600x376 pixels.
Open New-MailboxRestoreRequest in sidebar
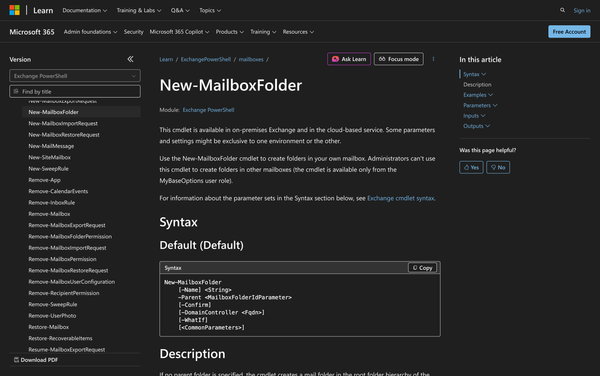(64, 135)
